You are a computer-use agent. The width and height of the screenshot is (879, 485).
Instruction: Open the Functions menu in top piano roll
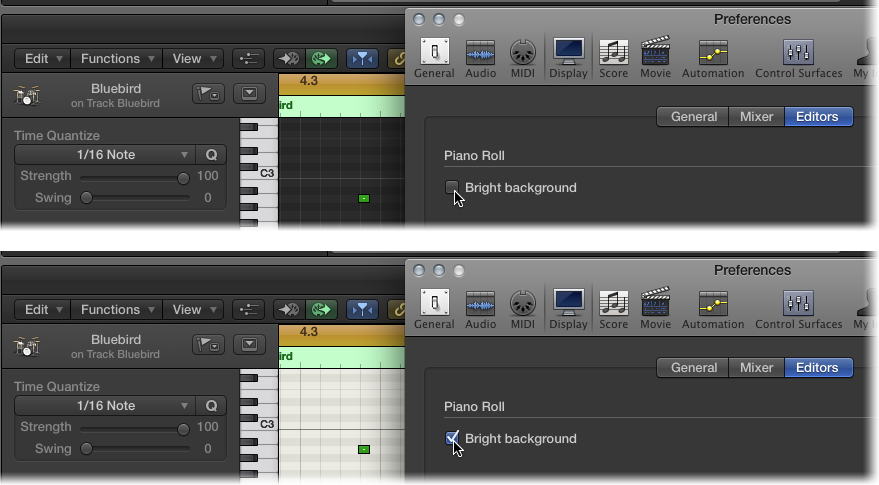coord(117,58)
